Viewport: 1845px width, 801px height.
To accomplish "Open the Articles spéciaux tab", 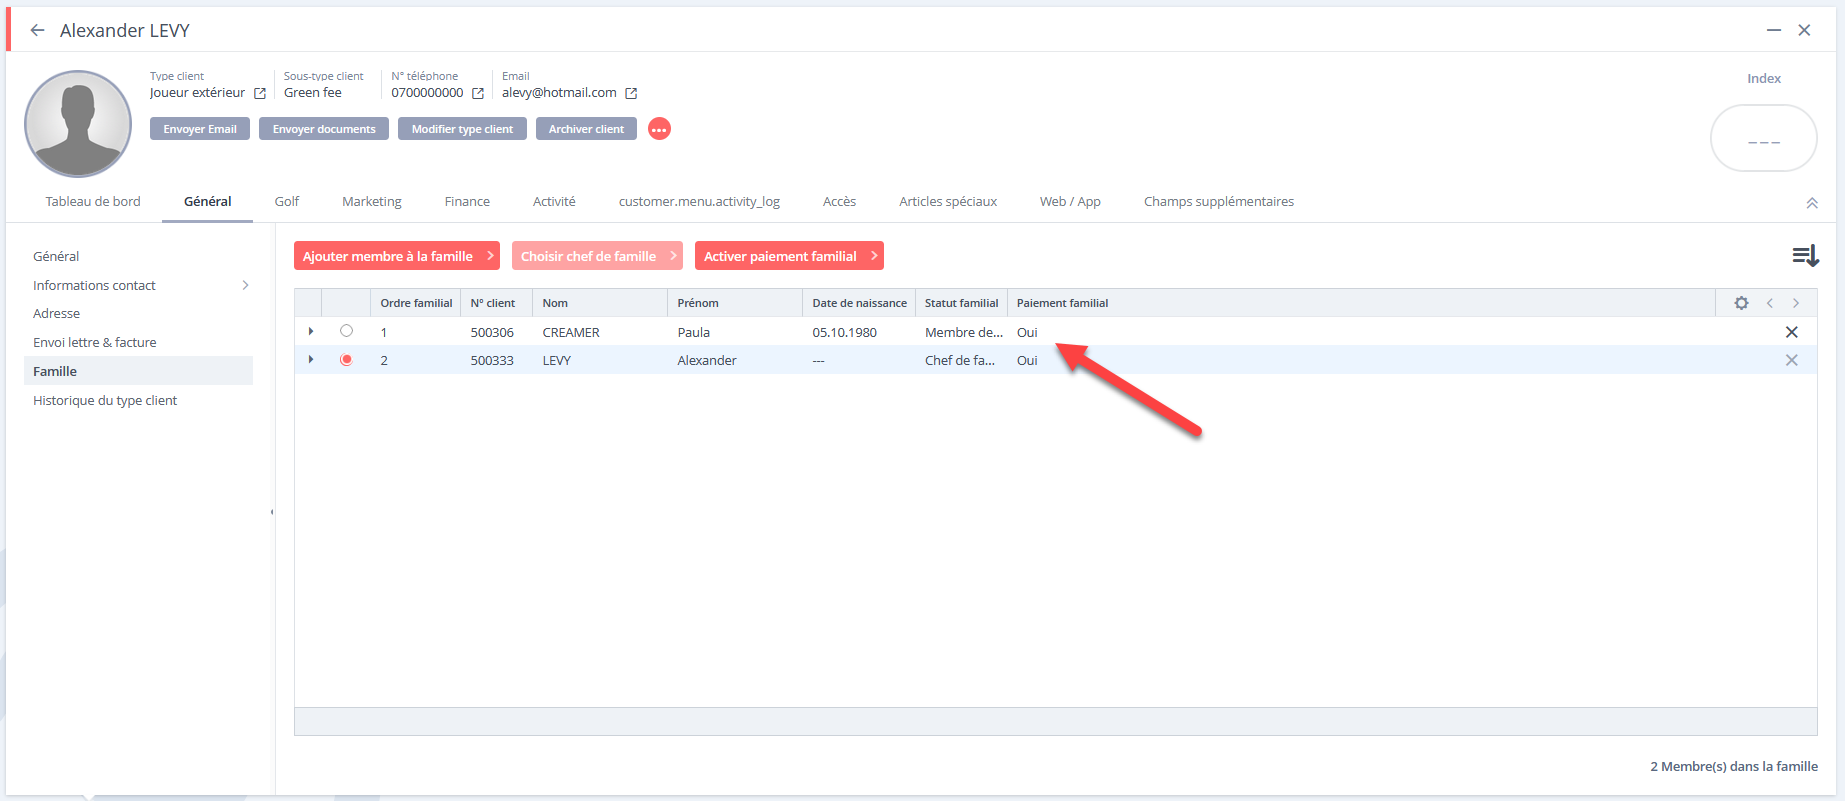I will coord(948,201).
